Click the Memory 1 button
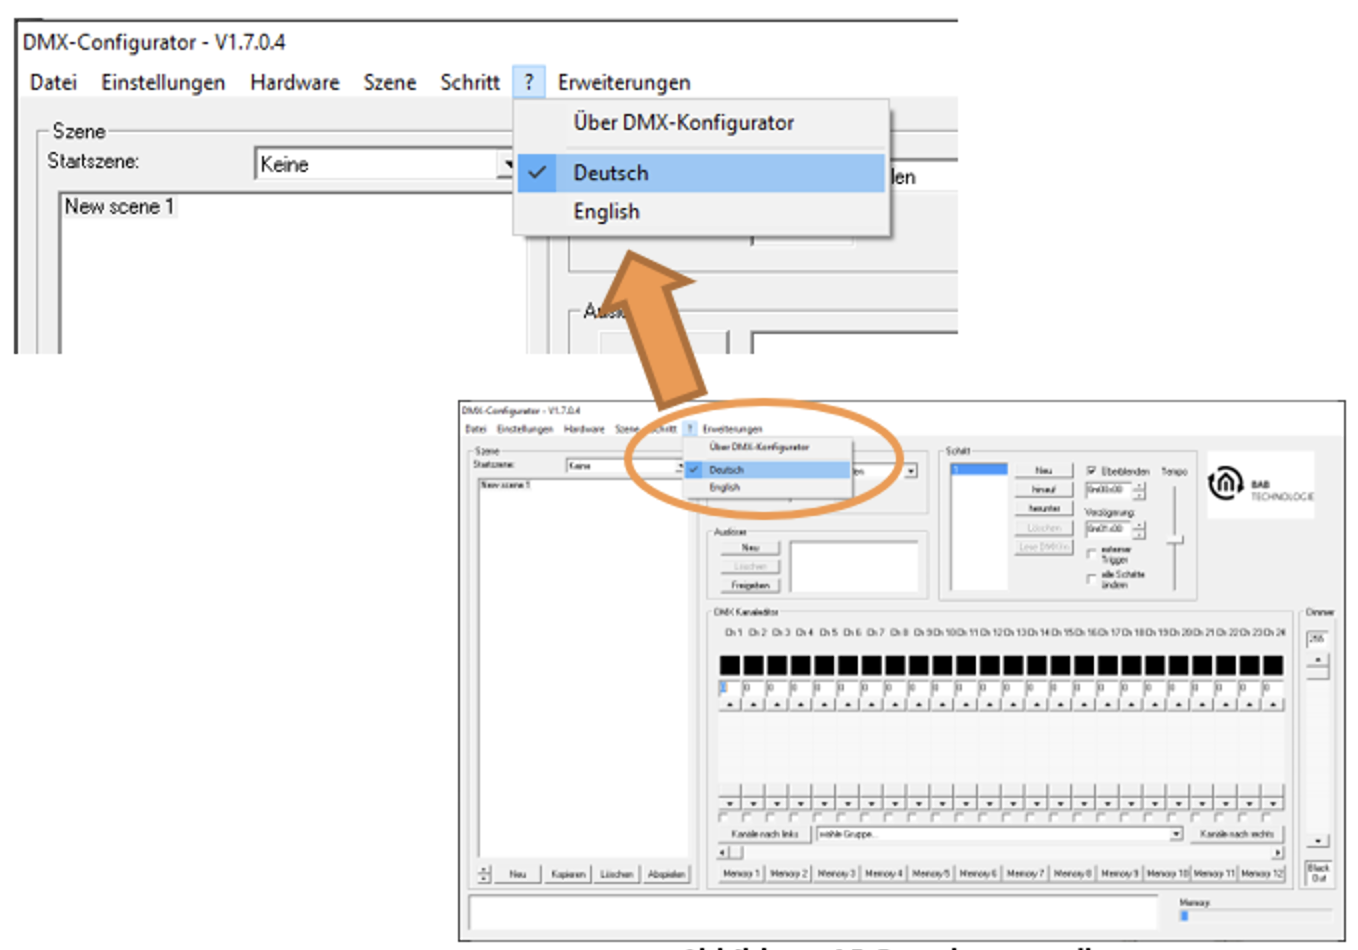The height and width of the screenshot is (950, 1358). coord(741,873)
